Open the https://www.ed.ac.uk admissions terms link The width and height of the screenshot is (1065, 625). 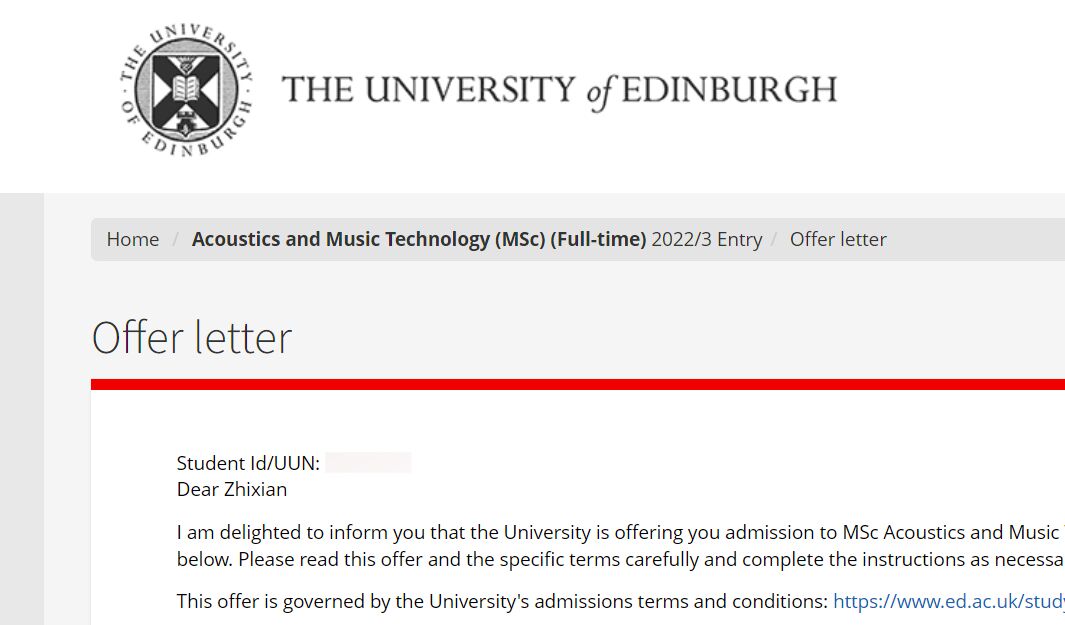(x=949, y=601)
